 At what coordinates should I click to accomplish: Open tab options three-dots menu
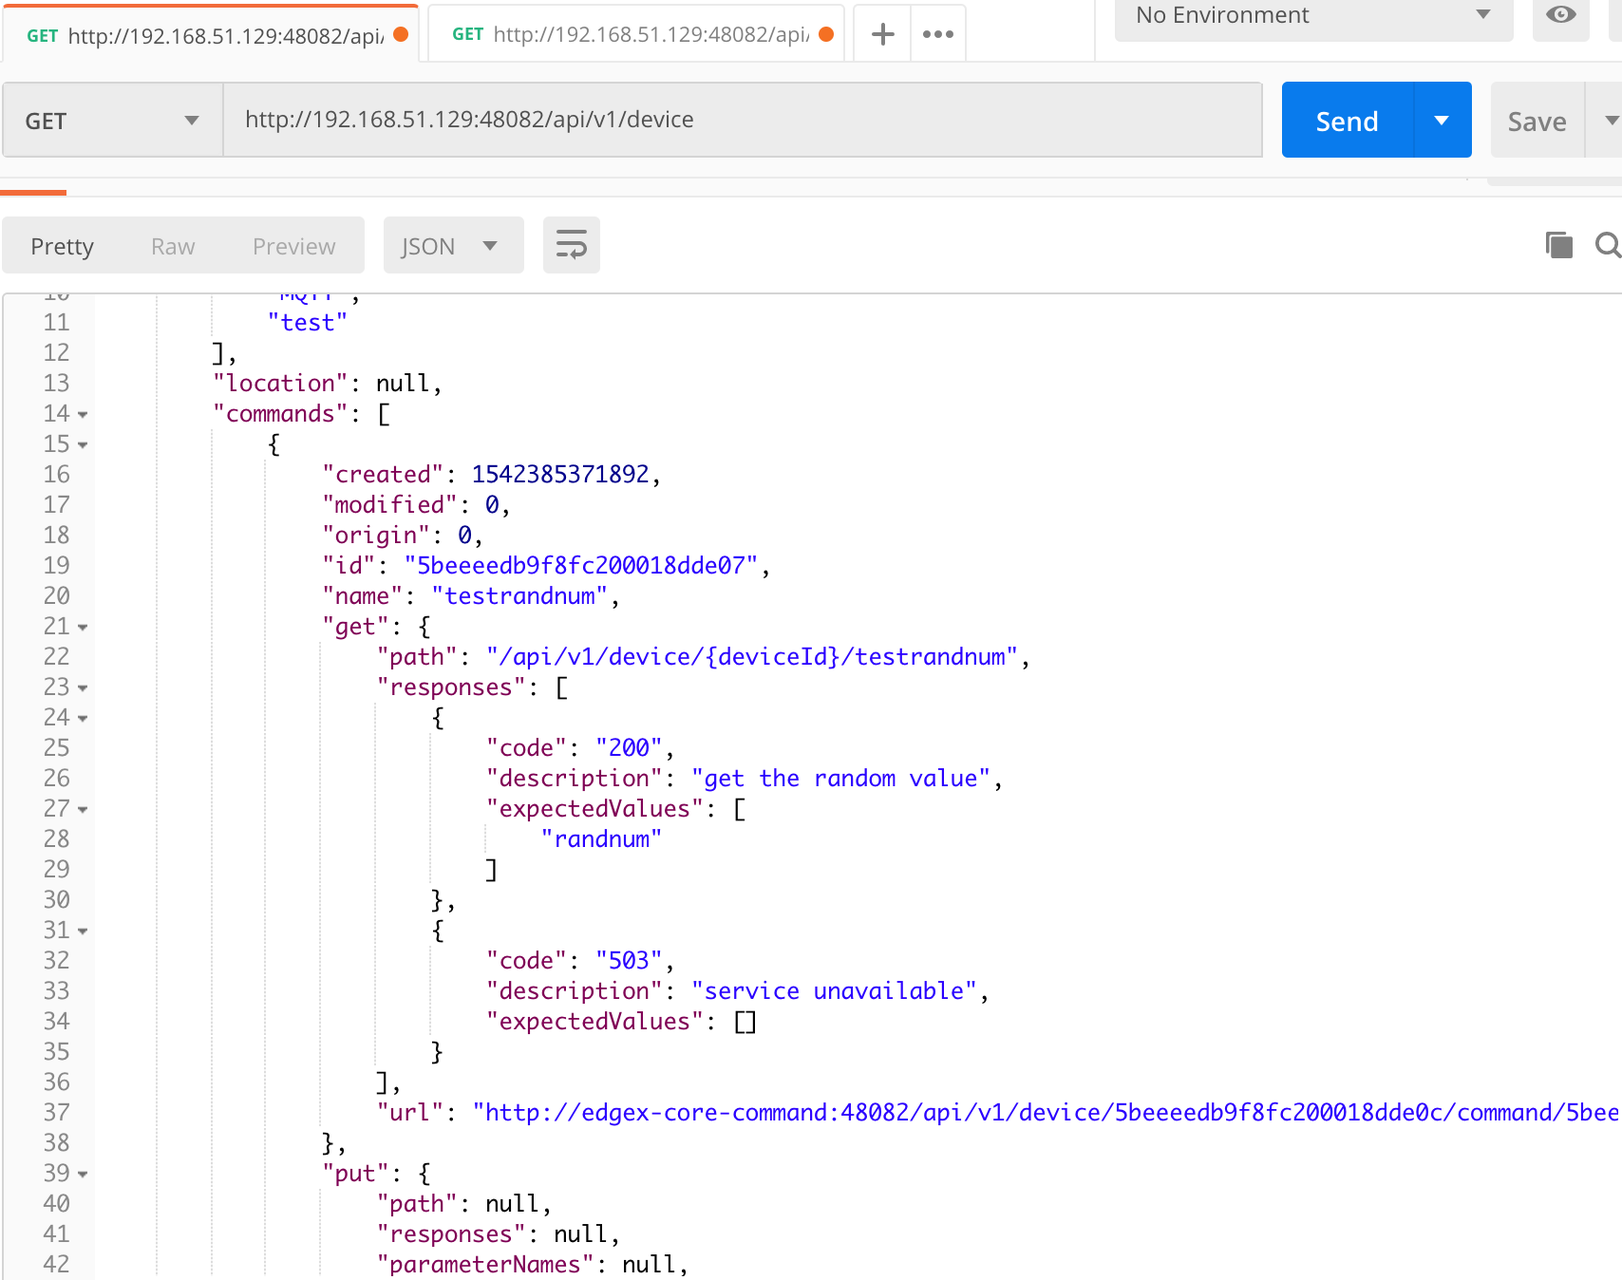tap(937, 34)
